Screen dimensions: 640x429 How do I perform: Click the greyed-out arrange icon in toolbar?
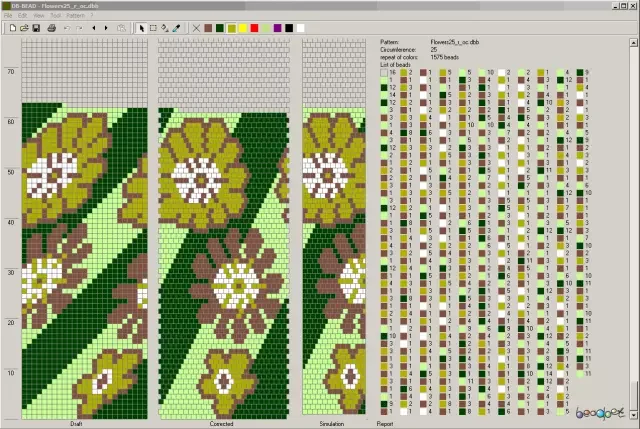coord(121,28)
